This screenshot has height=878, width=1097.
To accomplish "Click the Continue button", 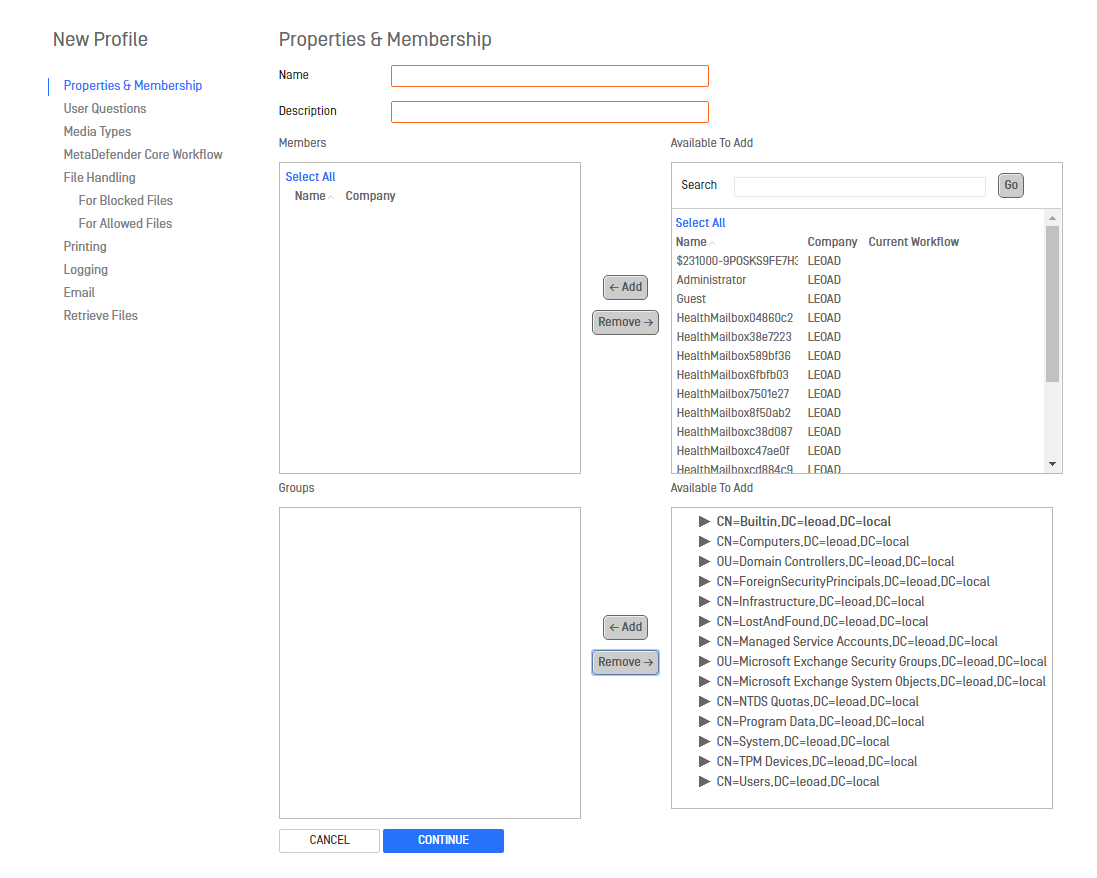I will [x=443, y=840].
